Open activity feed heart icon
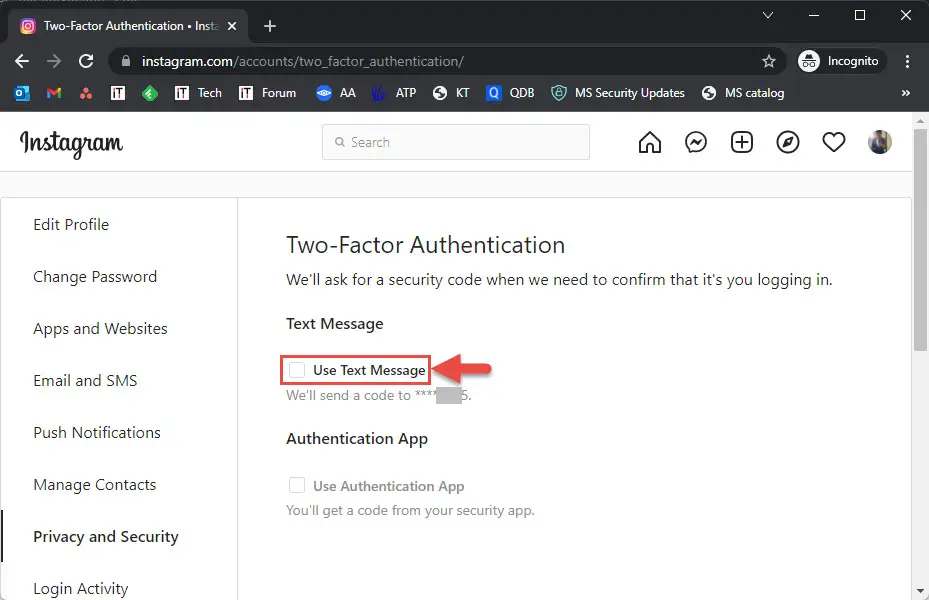Viewport: 929px width, 600px height. [834, 143]
